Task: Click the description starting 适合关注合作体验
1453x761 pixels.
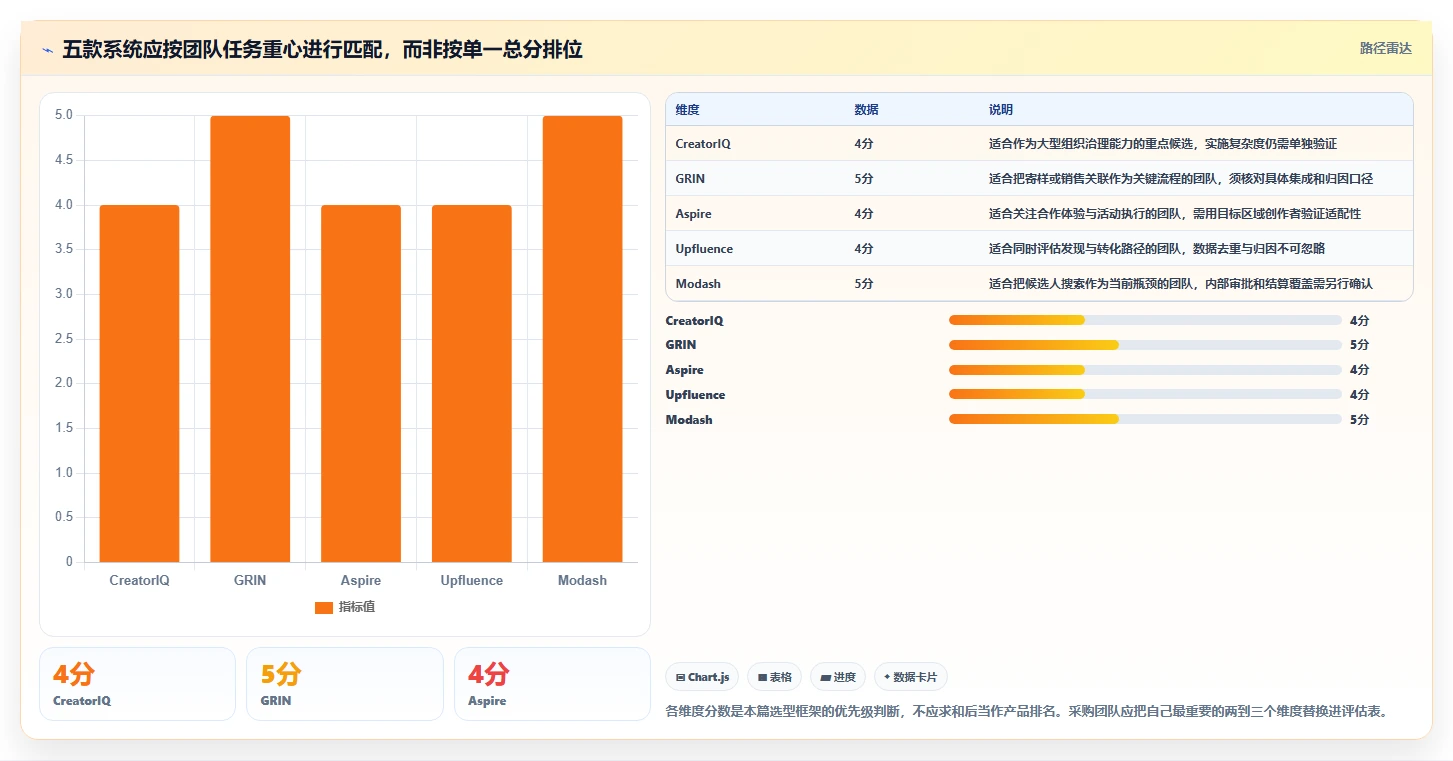Action: coord(1175,214)
